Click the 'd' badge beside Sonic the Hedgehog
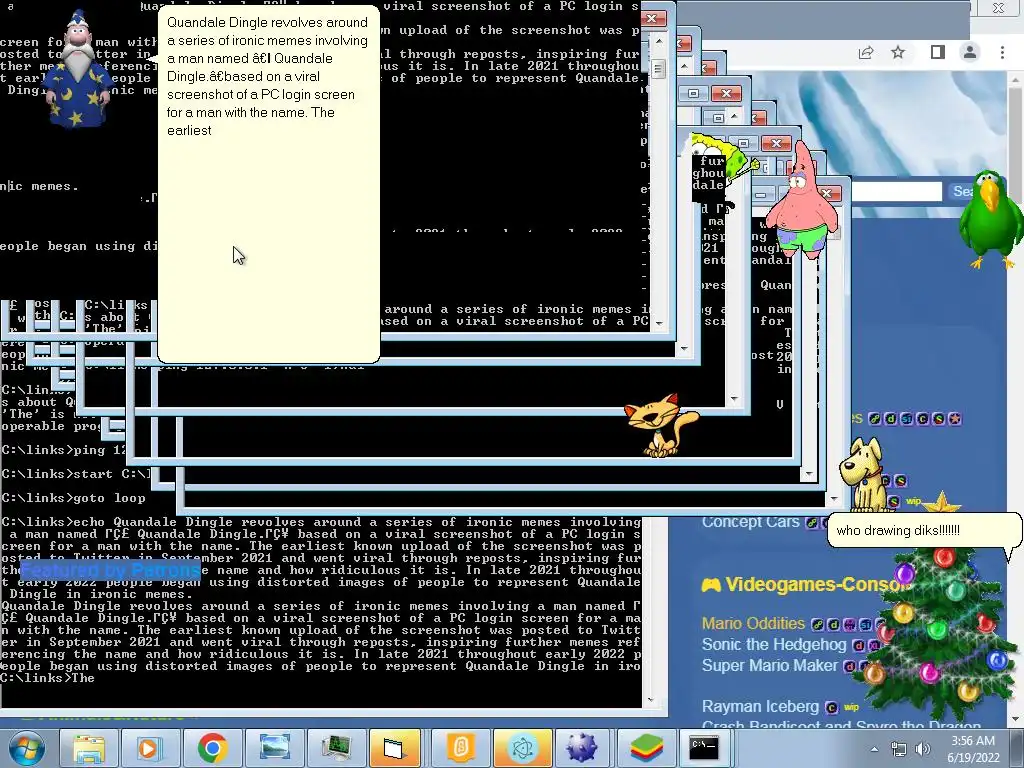Viewport: 1024px width, 768px height. coord(858,646)
